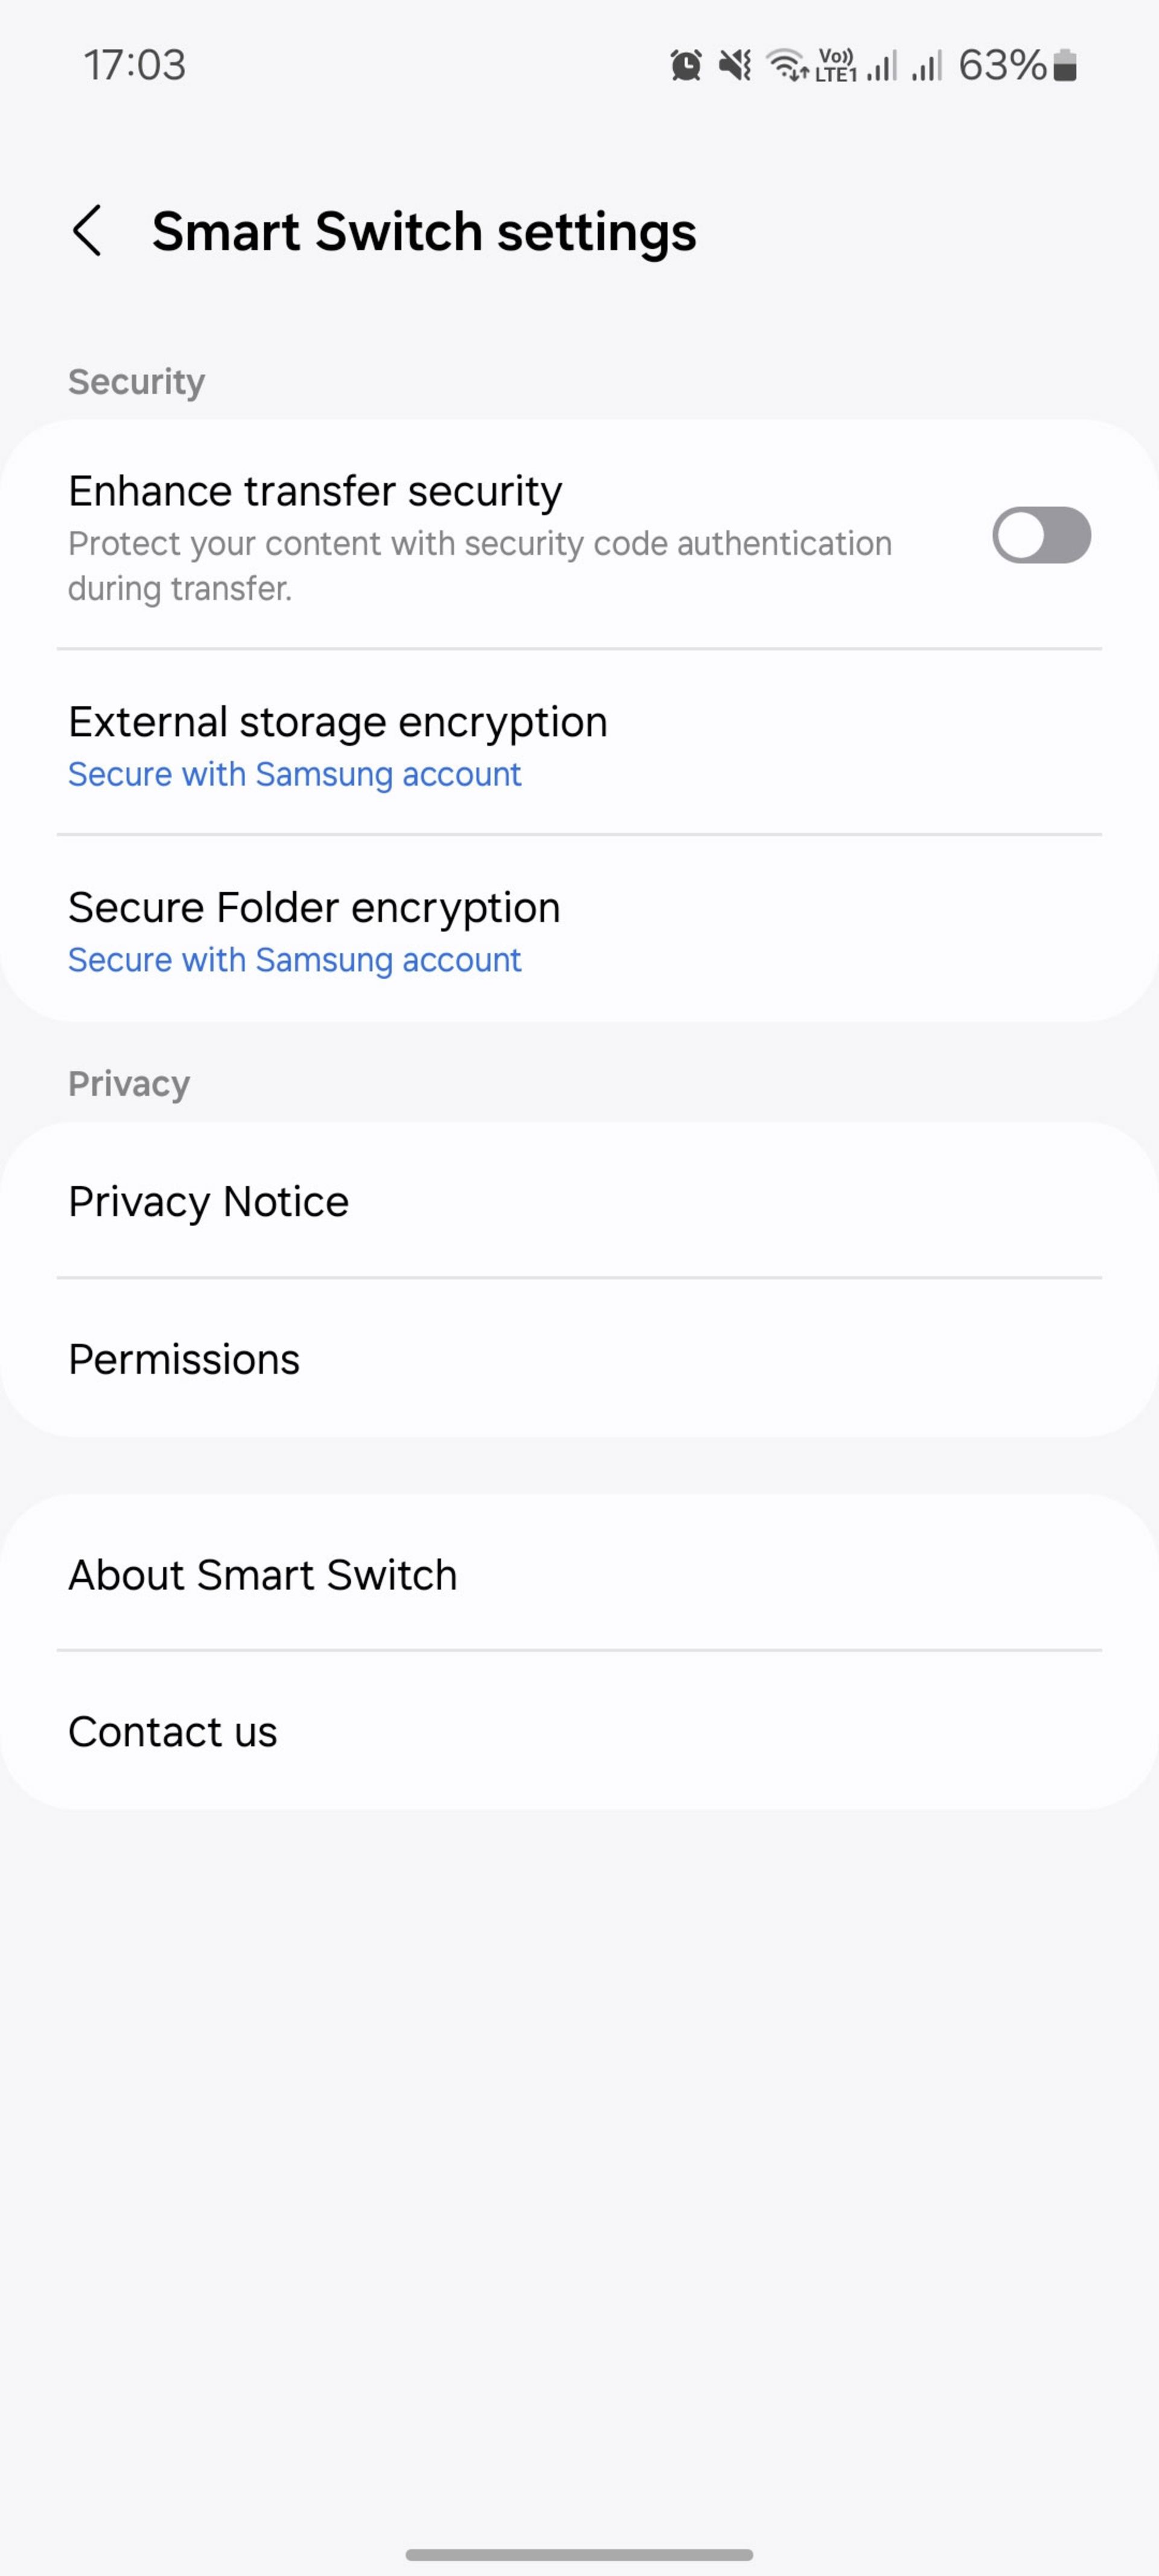Viewport: 1159px width, 2576px height.
Task: Tap the back arrow
Action: (x=88, y=231)
